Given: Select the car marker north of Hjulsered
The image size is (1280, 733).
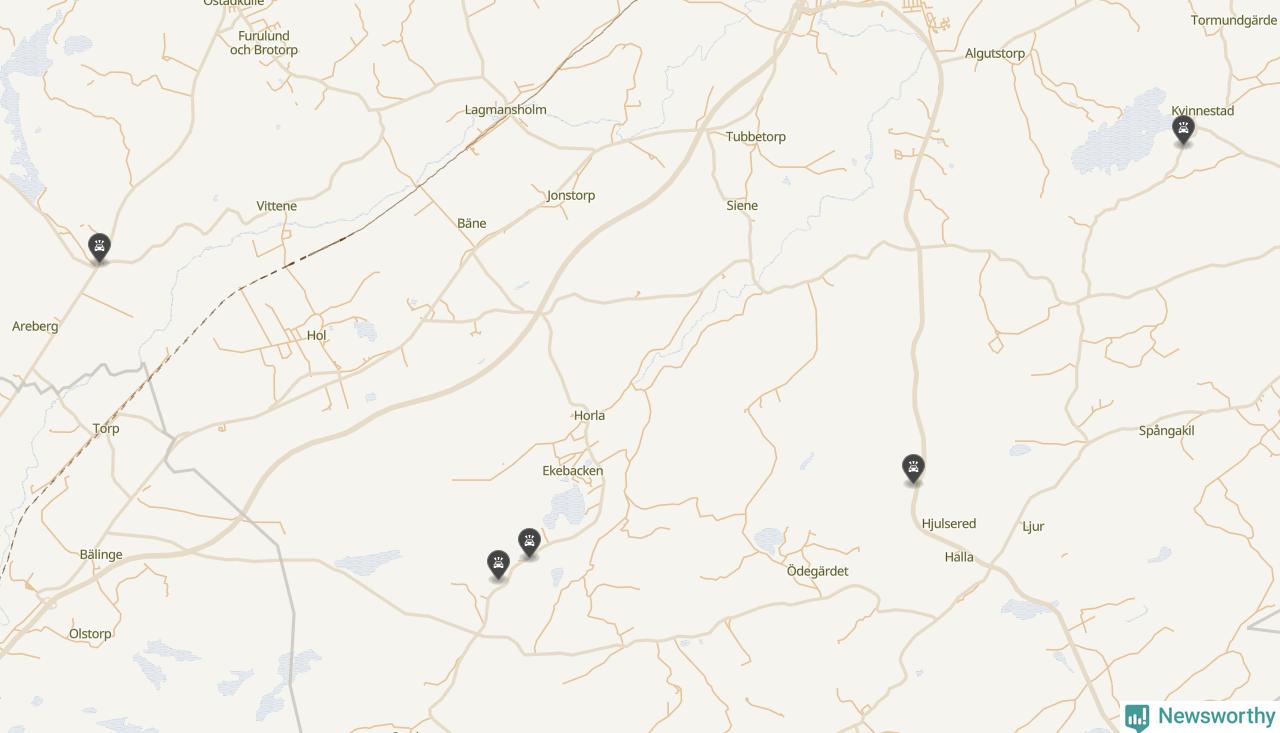Looking at the screenshot, I should pos(913,468).
